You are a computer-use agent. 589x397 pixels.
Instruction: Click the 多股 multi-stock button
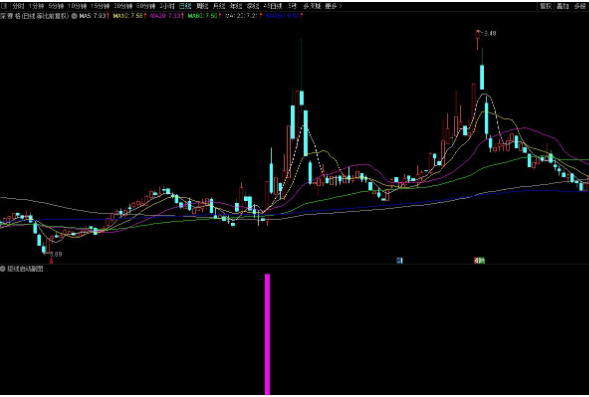click(580, 6)
